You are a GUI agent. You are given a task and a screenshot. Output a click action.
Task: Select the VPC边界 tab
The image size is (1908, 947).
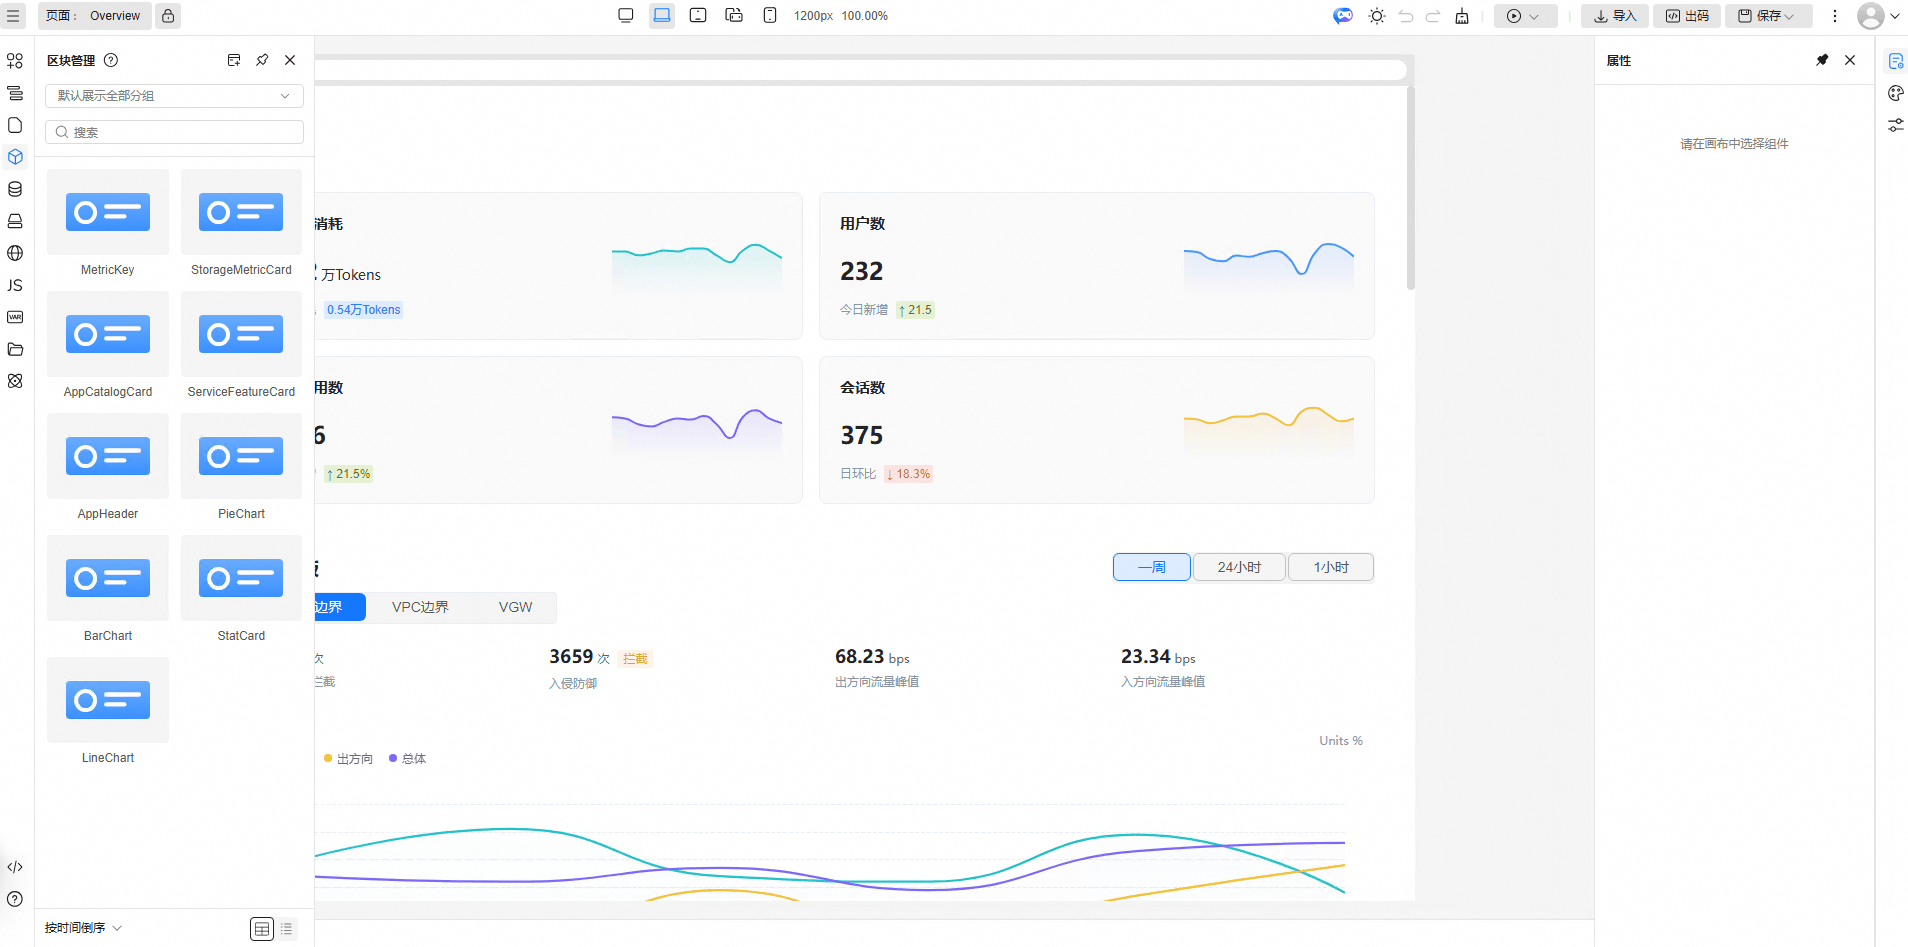coord(420,607)
